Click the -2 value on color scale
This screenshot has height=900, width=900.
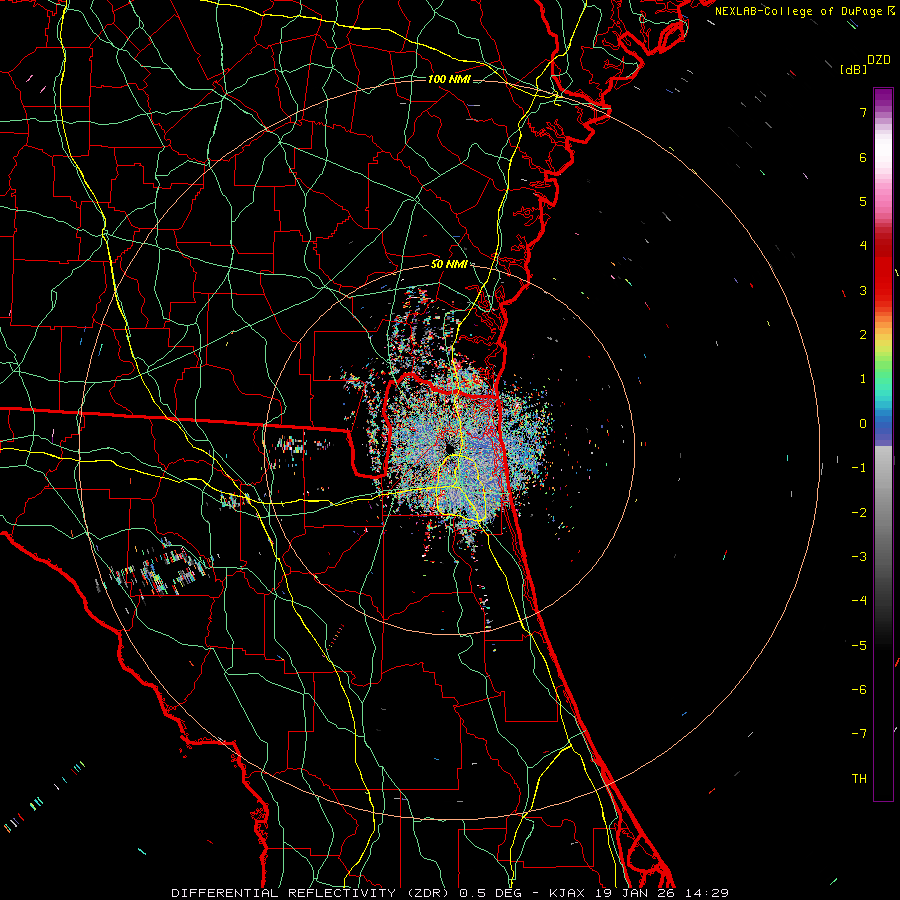click(859, 513)
